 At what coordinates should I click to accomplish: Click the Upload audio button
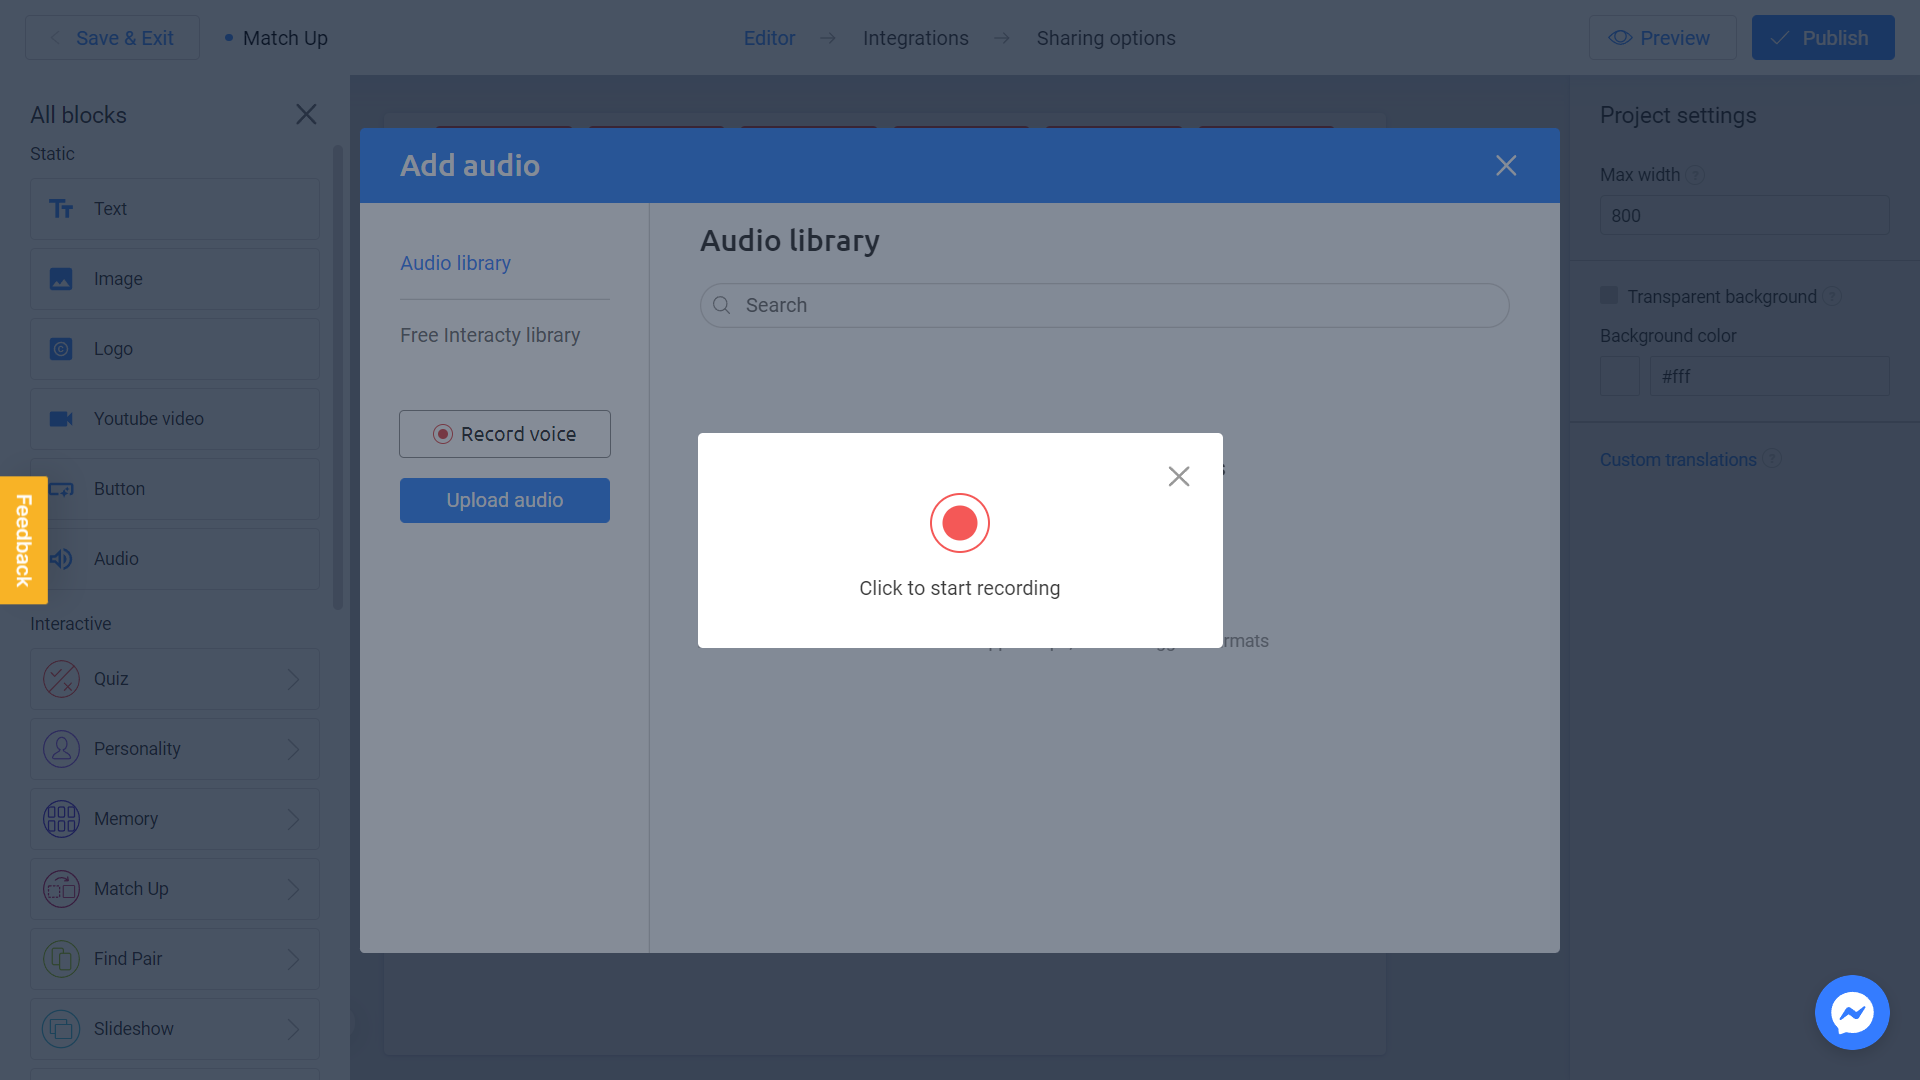(x=505, y=500)
